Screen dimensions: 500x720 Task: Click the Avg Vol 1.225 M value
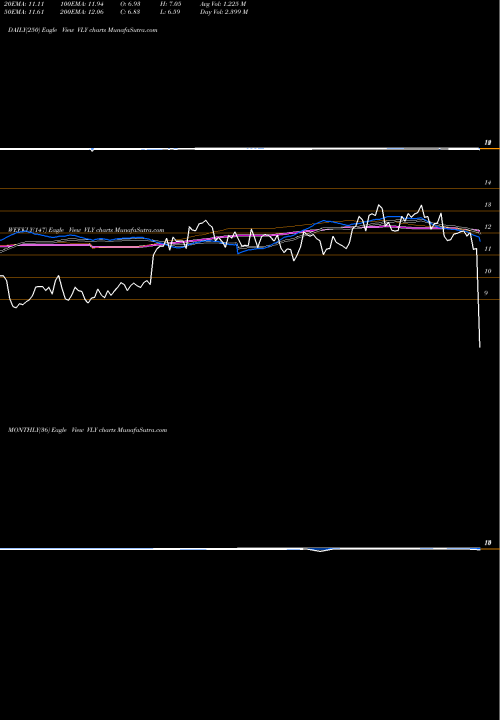(223, 4)
